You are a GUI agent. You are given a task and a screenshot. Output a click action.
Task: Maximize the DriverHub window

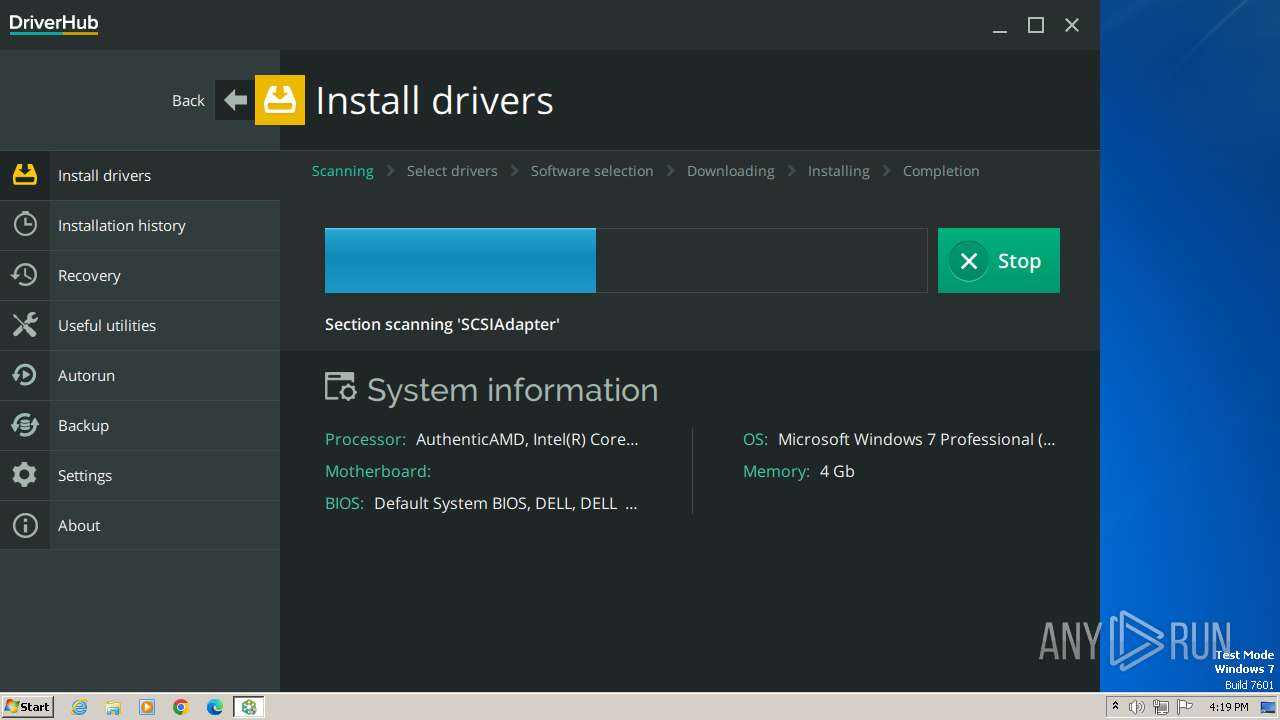click(x=1036, y=26)
